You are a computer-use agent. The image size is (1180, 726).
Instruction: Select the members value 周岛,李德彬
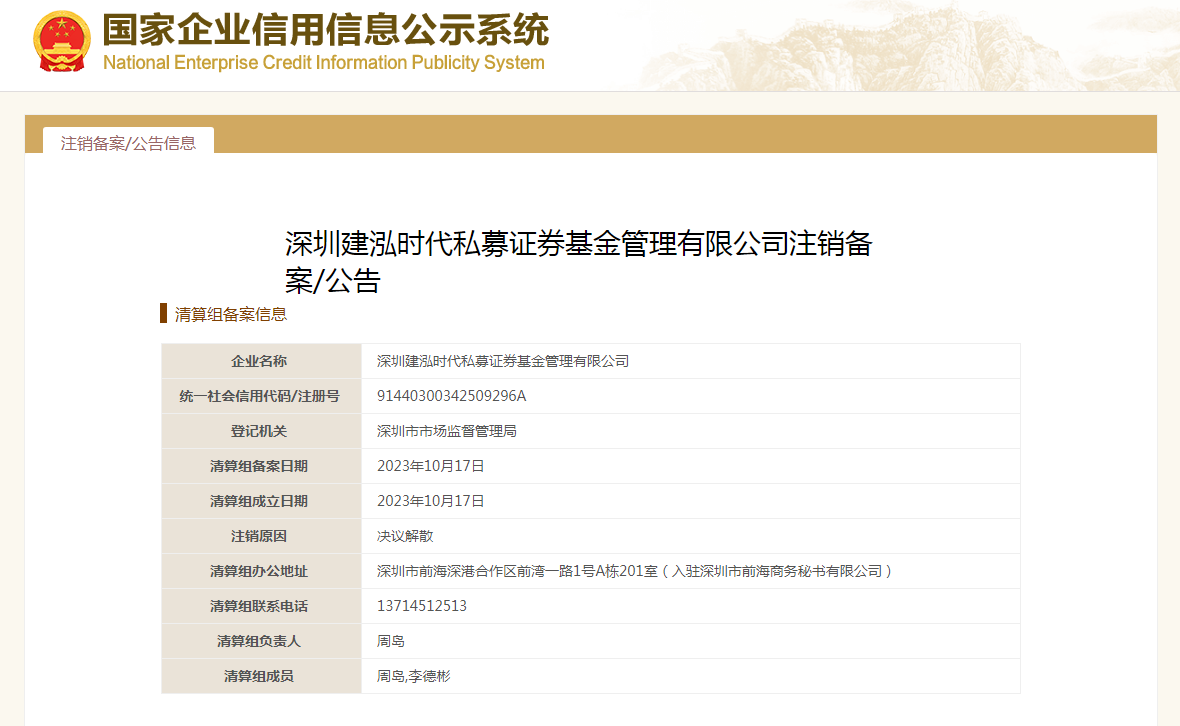[x=414, y=676]
